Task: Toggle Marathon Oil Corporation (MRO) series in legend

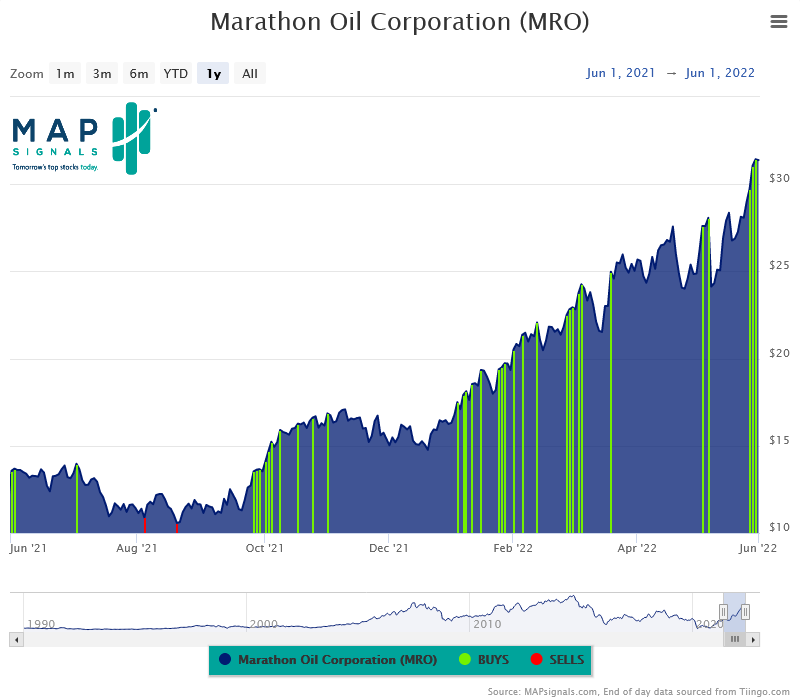Action: click(x=328, y=660)
